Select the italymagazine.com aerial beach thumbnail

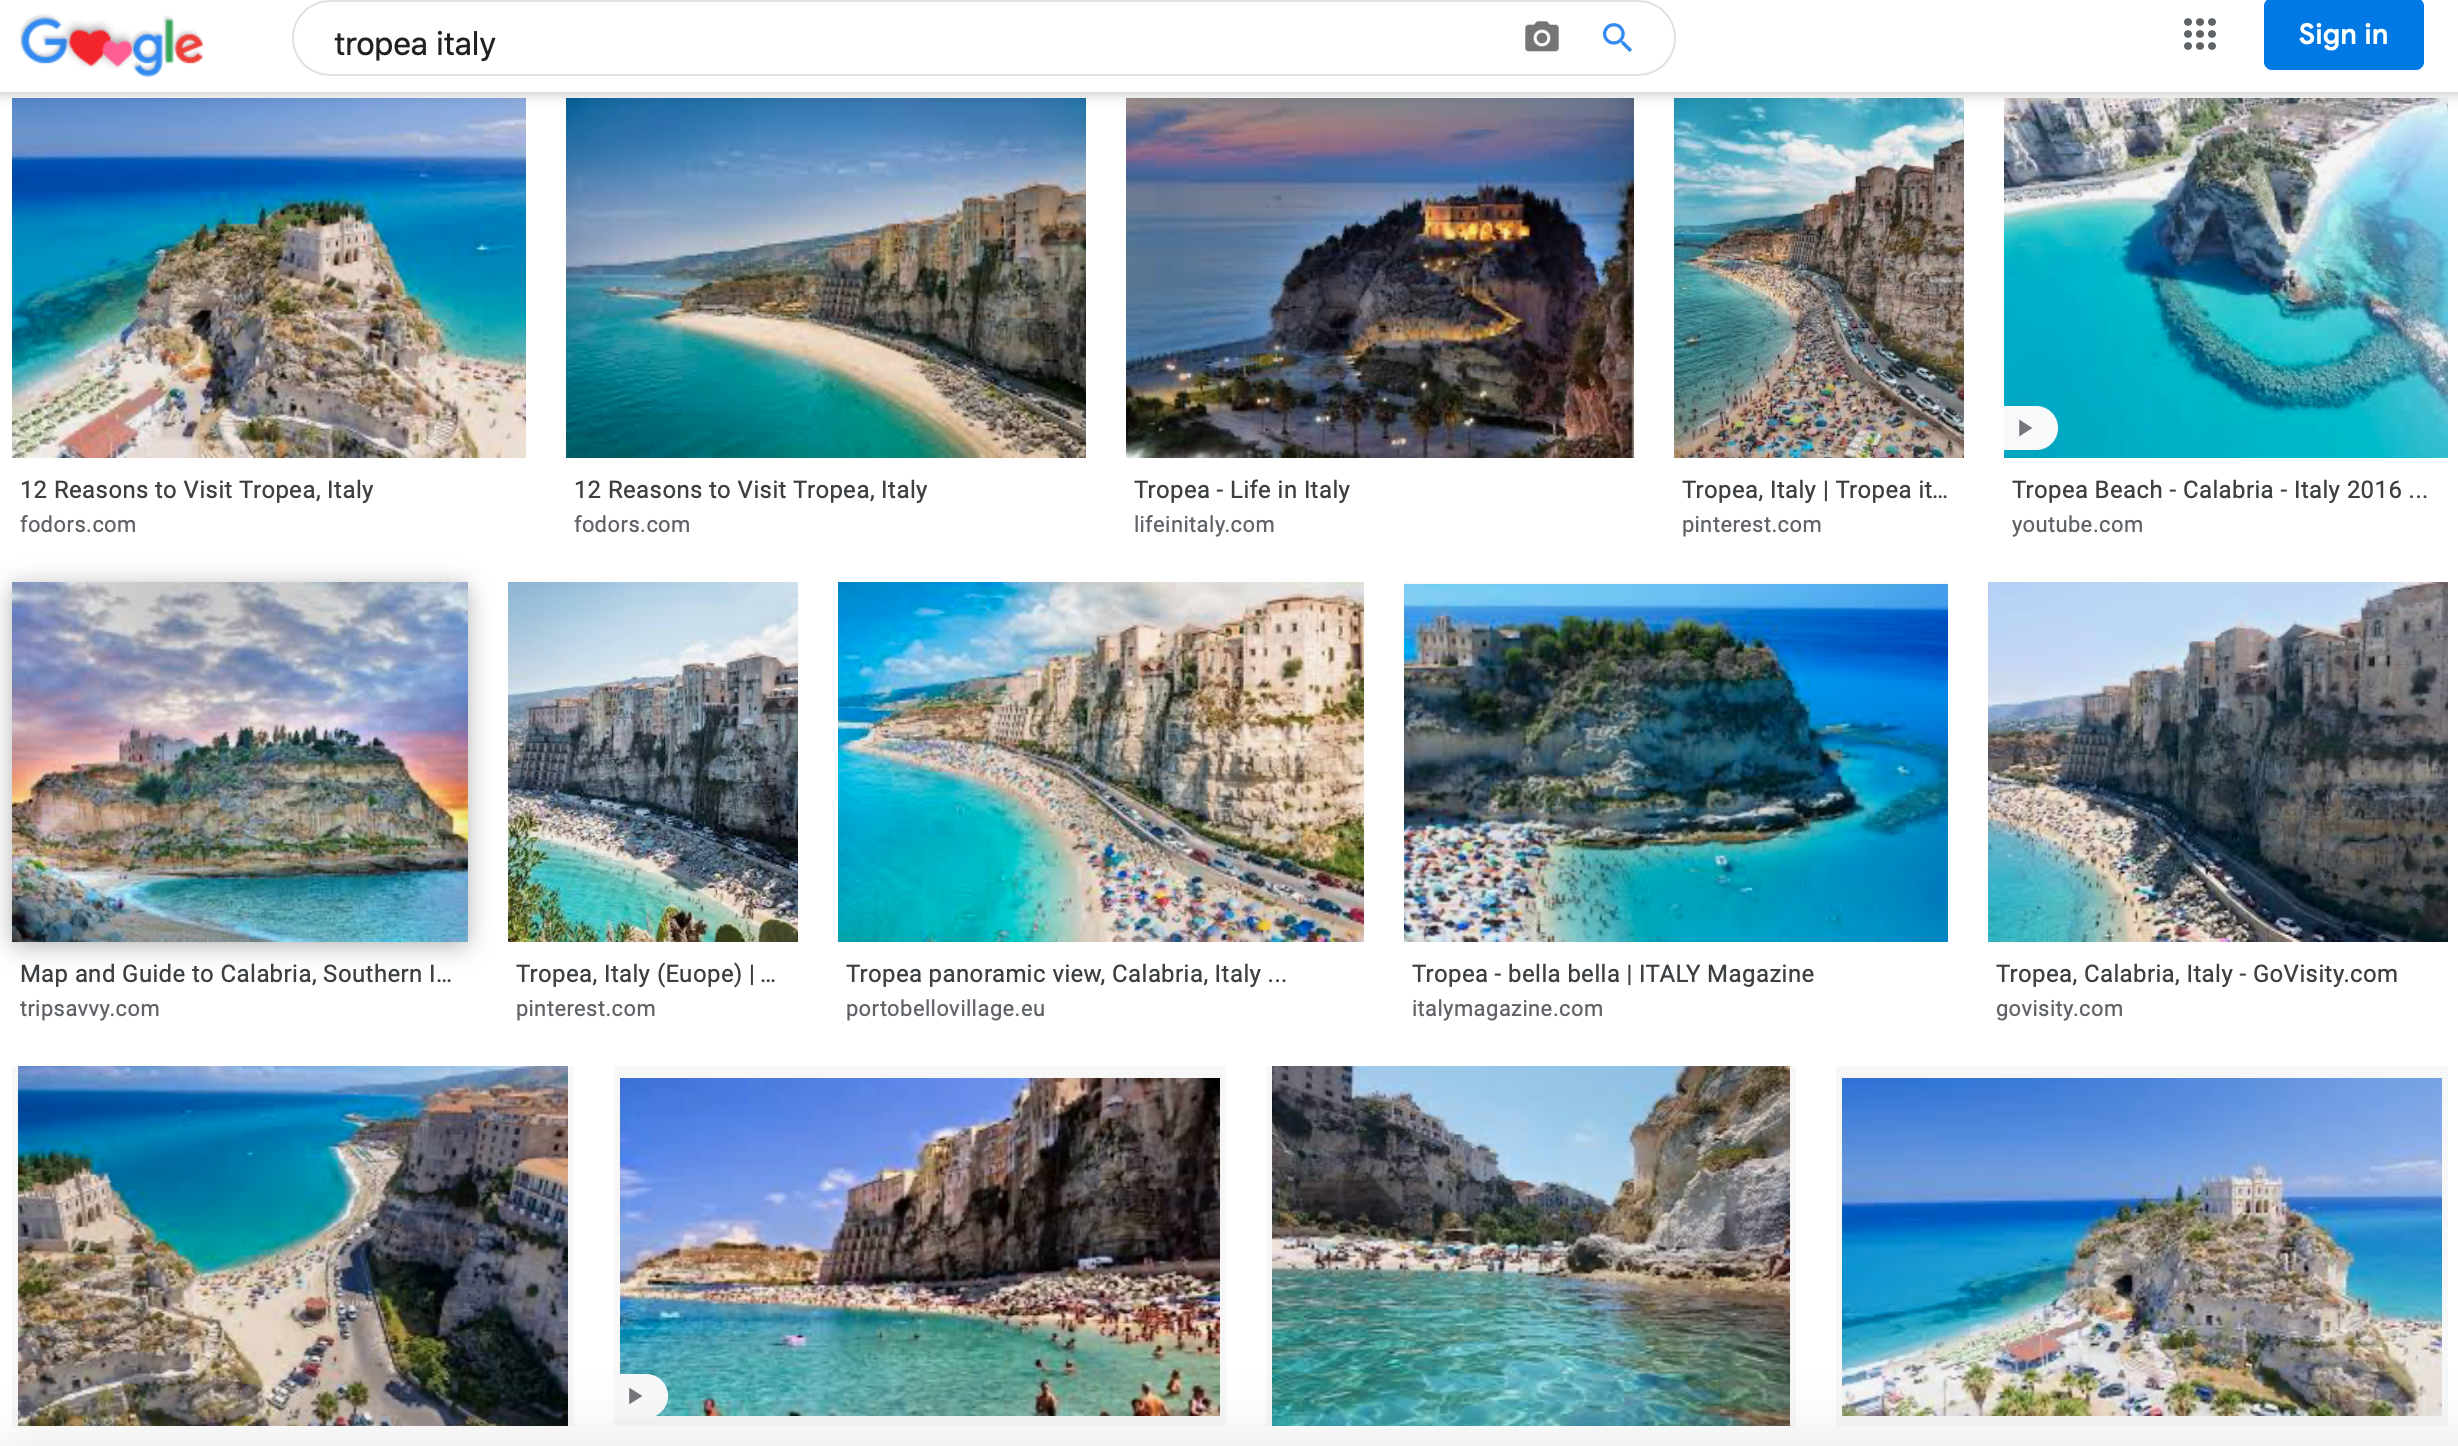(x=1675, y=762)
